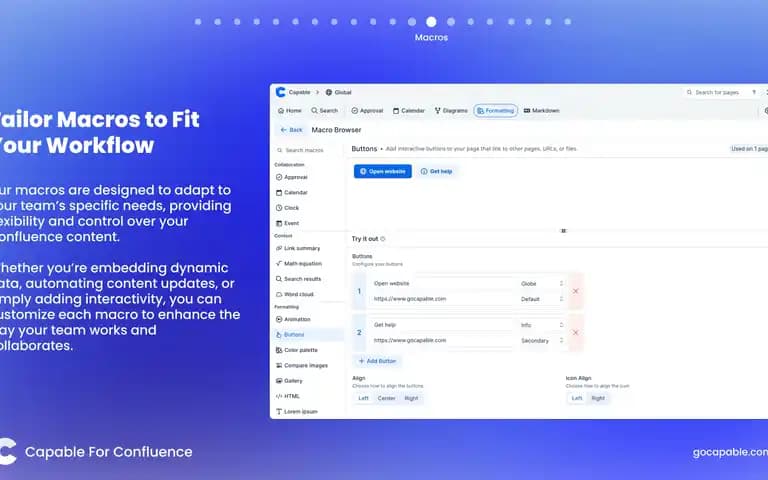Switch to the Calendar tab in the top bar

tap(409, 111)
